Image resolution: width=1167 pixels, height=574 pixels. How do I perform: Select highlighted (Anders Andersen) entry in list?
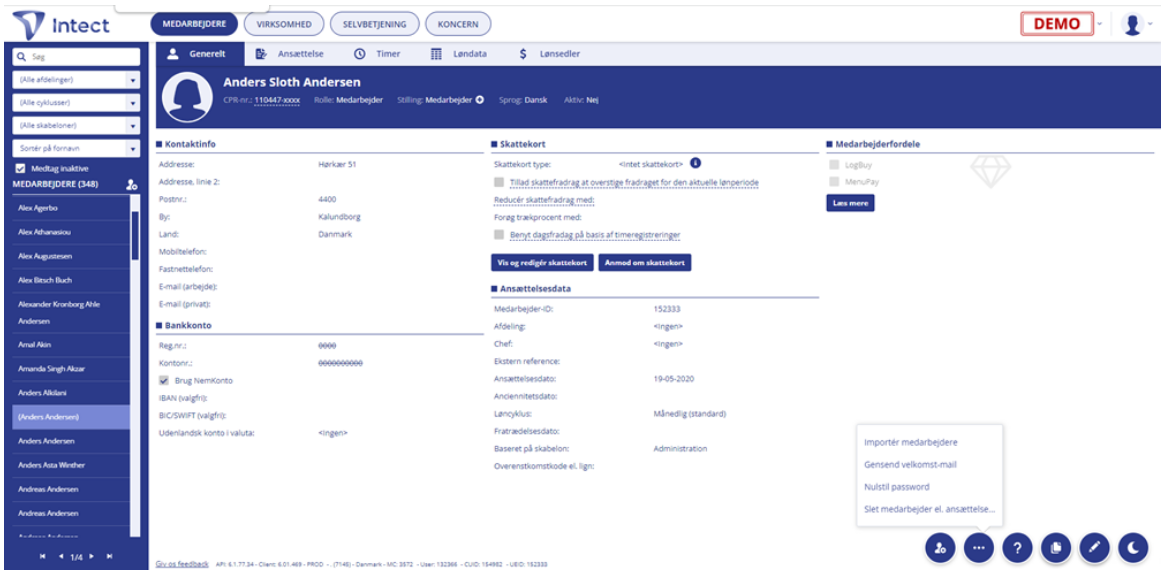[71, 417]
